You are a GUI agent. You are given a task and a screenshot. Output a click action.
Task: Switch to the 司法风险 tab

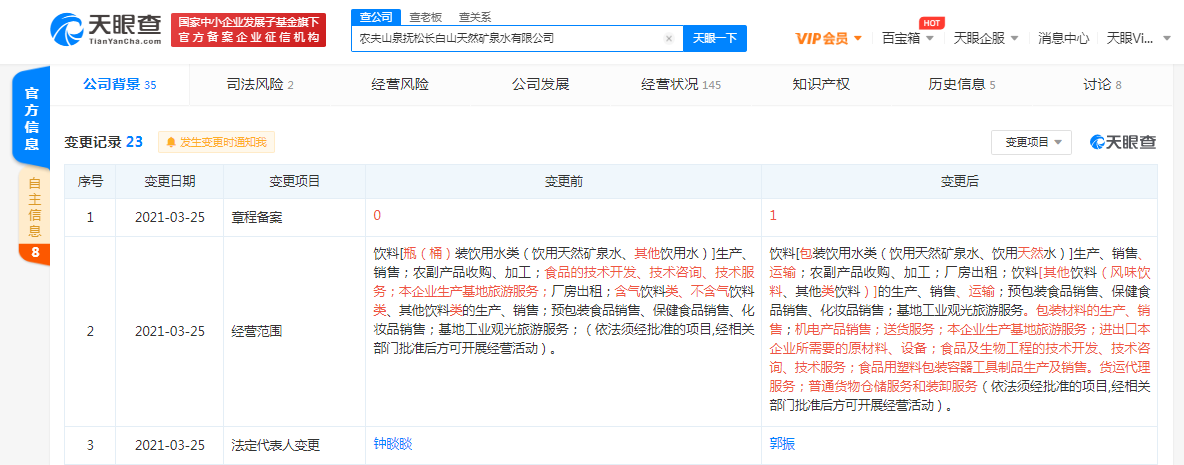260,85
